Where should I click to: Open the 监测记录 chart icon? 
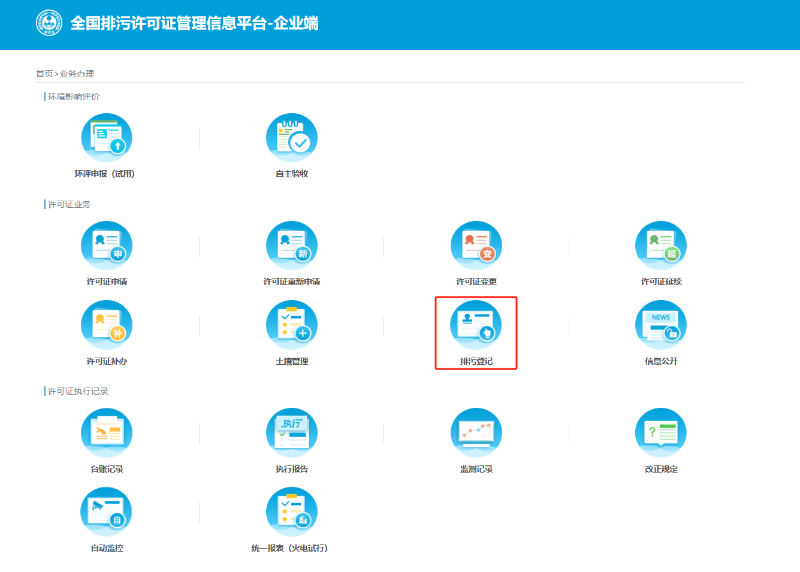[x=476, y=434]
